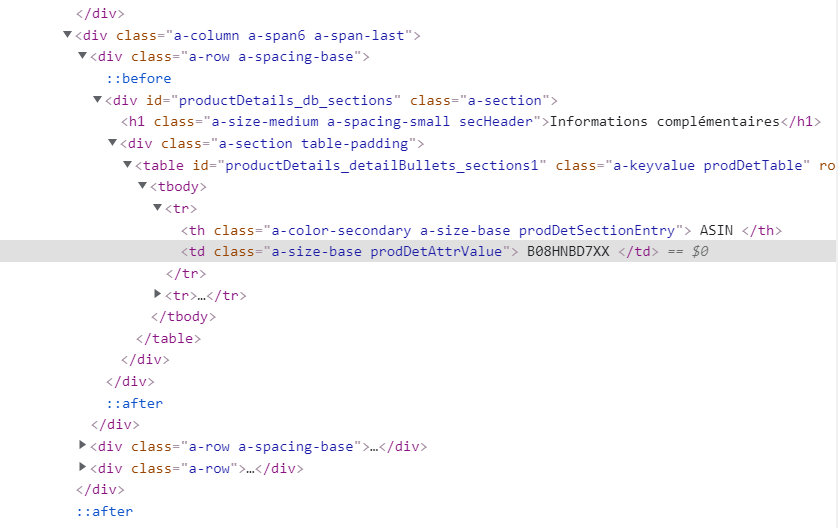Collapse the a-section table-padding div
This screenshot has height=528, width=838.
[x=112, y=143]
